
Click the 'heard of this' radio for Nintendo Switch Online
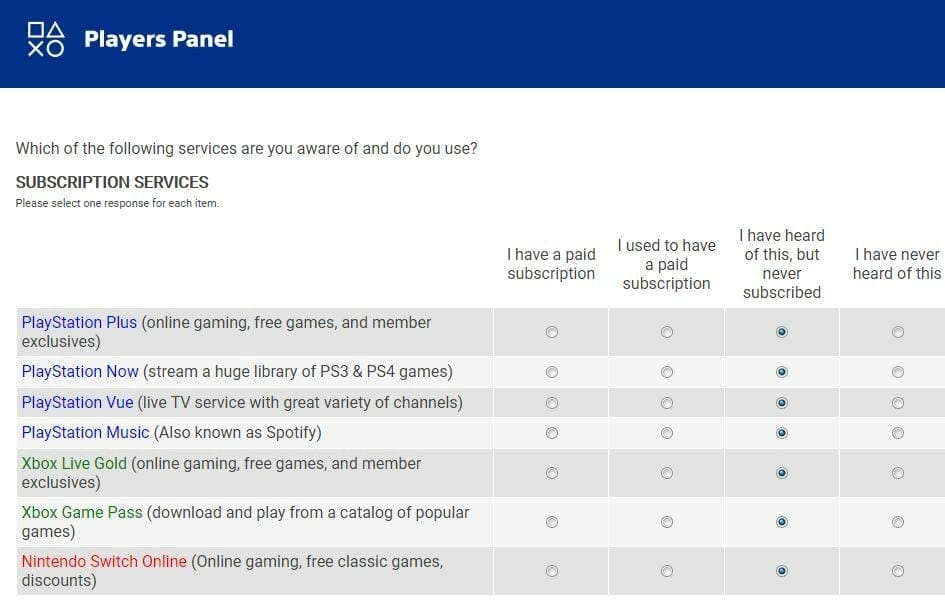[x=782, y=571]
